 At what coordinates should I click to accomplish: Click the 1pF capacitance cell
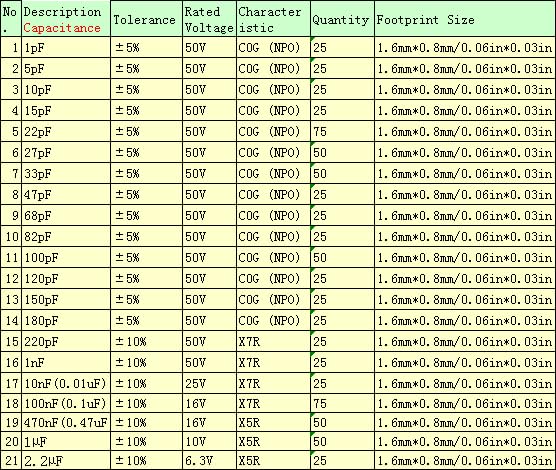66,48
